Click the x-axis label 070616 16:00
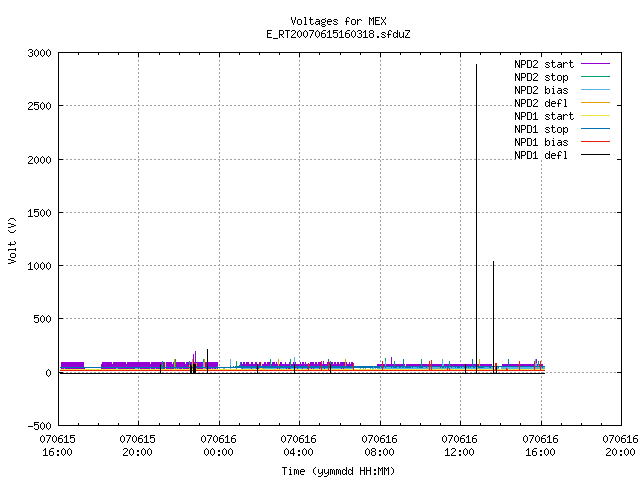This screenshot has width=640, height=480. 540,446
